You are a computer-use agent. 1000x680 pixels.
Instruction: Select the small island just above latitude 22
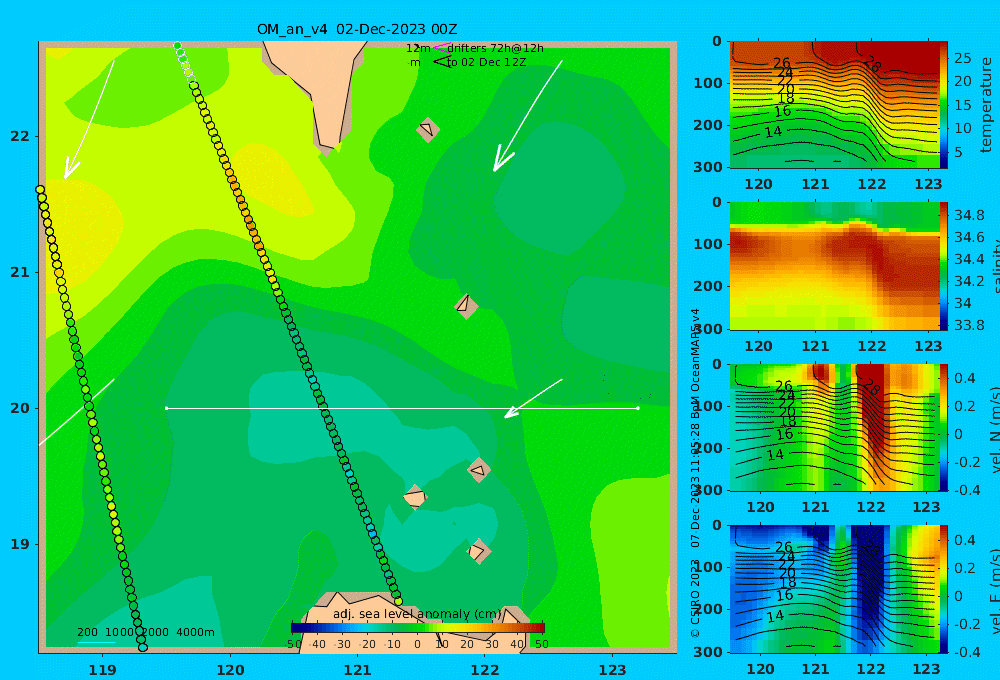click(x=427, y=129)
